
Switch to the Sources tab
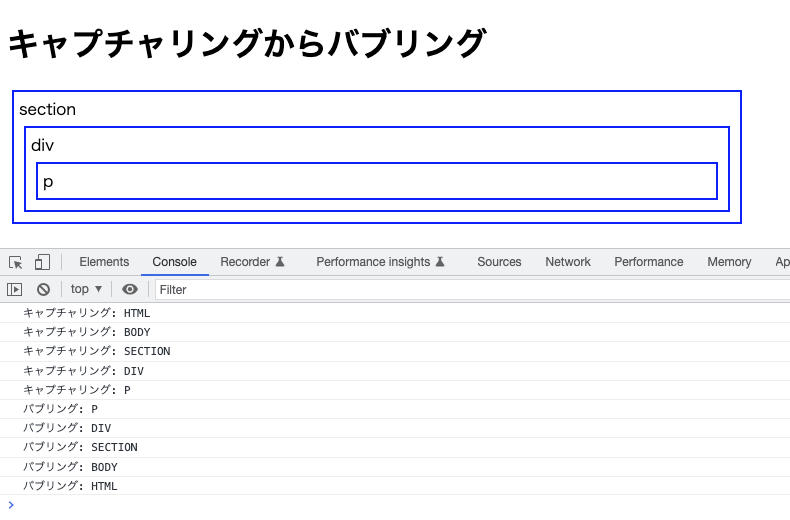tap(499, 262)
